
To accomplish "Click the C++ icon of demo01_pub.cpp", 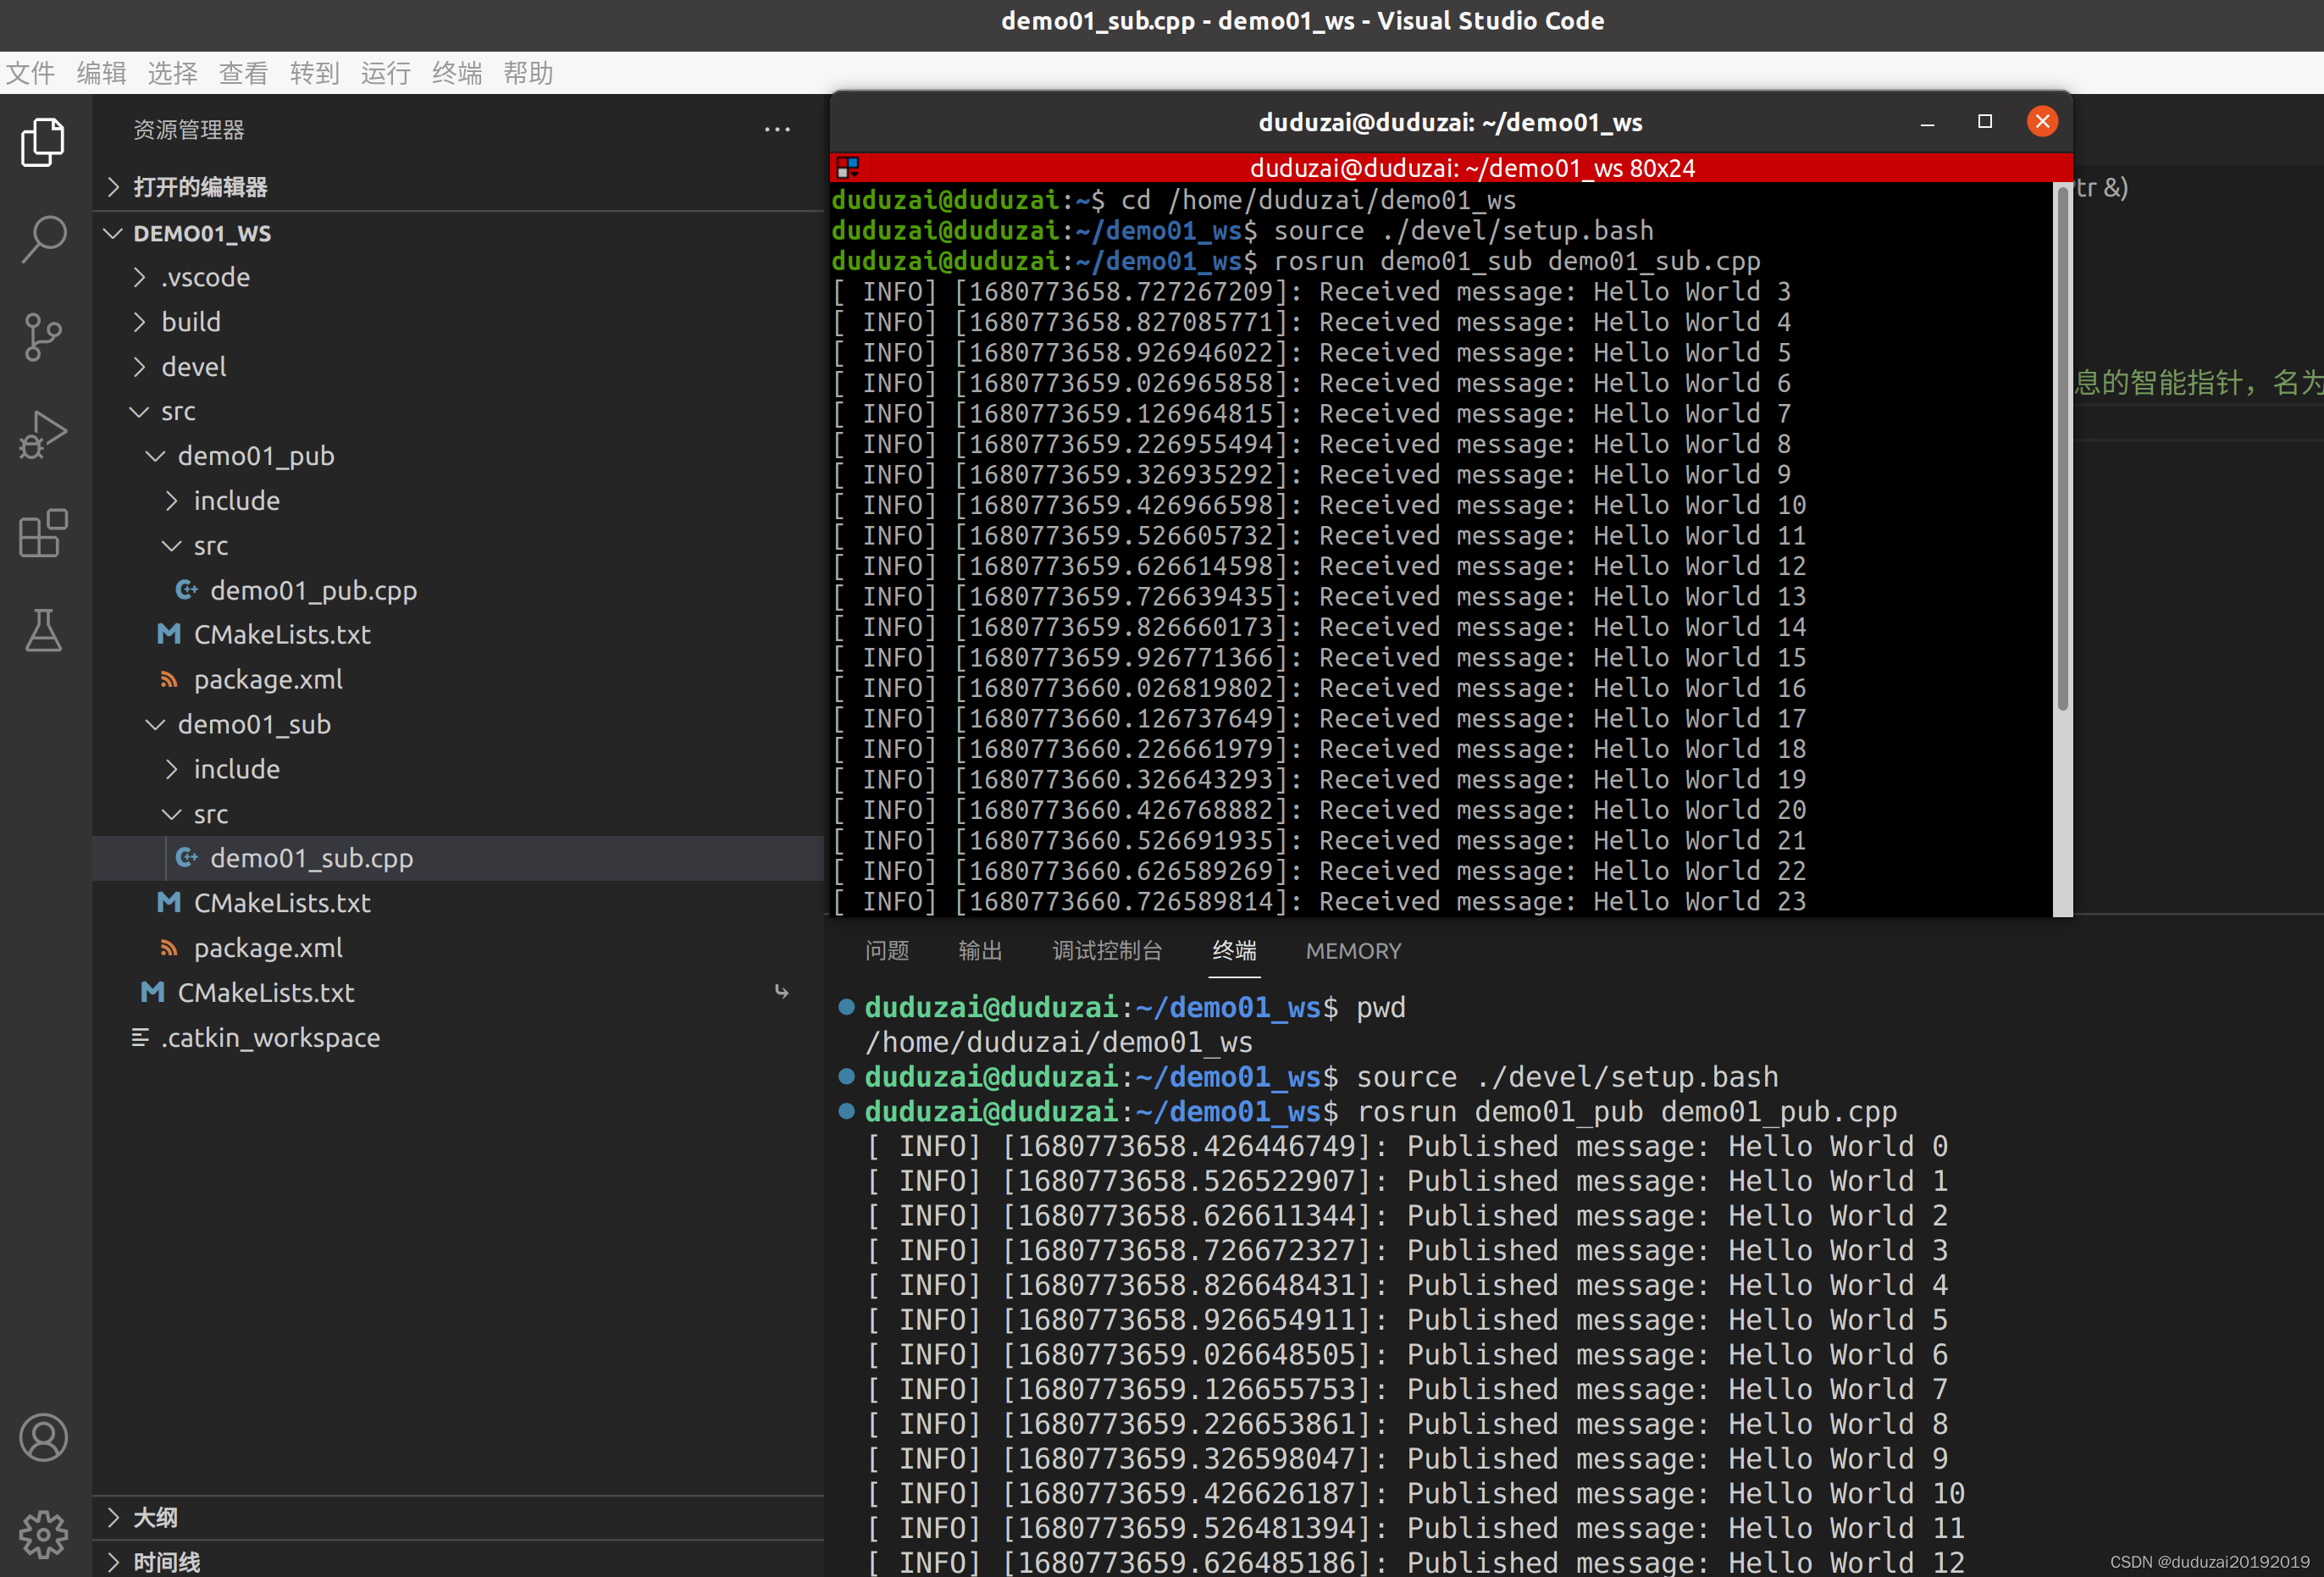I will [186, 590].
